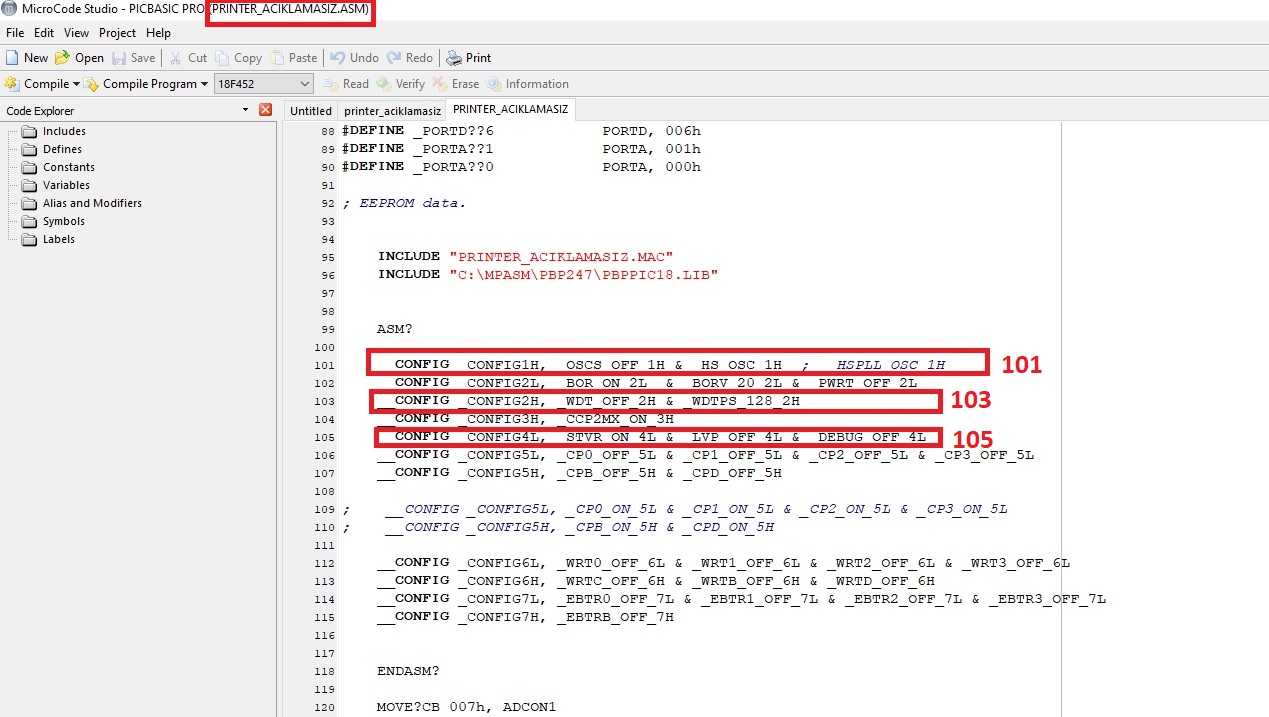Screen dimensions: 1269x717
Task: Click the Information button label
Action: point(537,84)
